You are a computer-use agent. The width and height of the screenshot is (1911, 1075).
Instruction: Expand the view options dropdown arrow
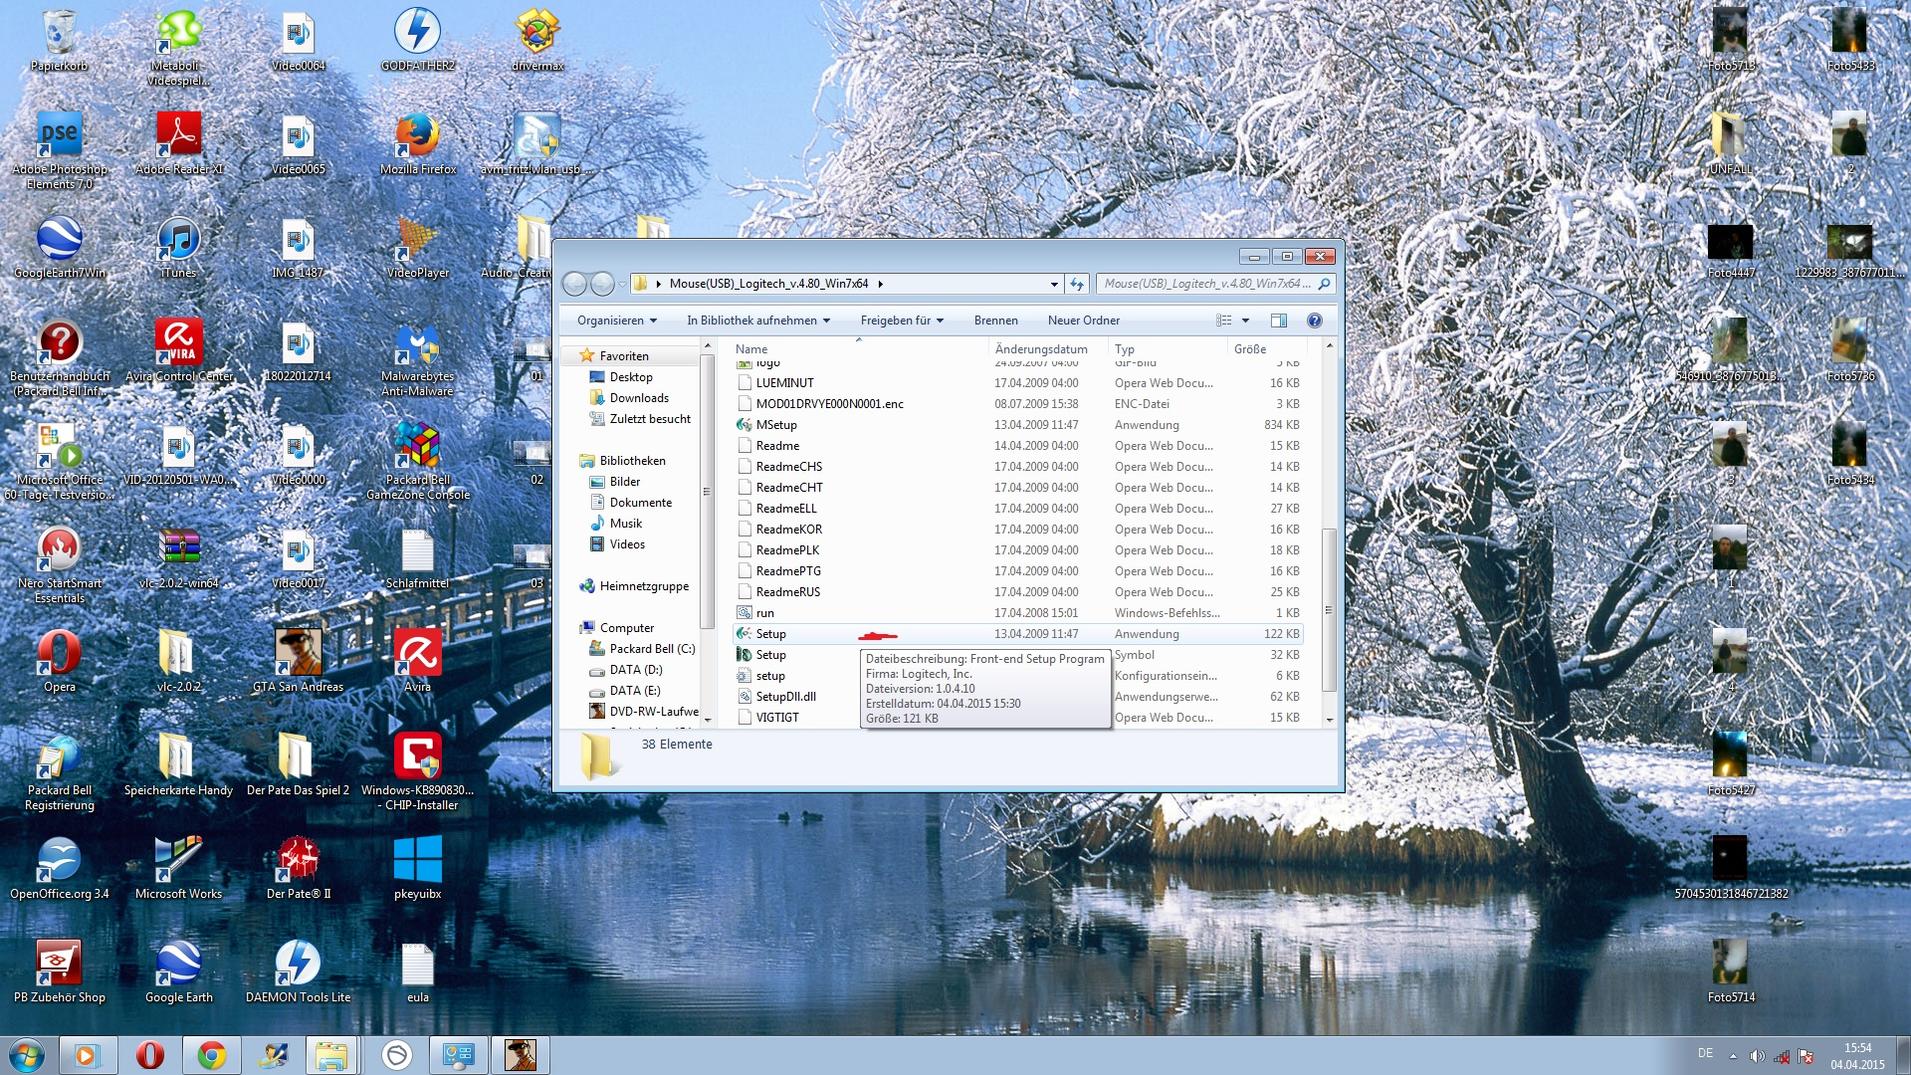pyautogui.click(x=1245, y=320)
